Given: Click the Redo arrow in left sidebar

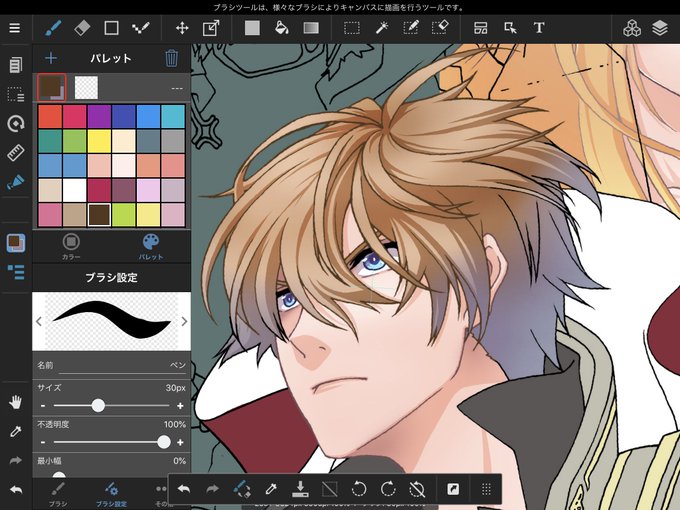Looking at the screenshot, I should pos(16,461).
